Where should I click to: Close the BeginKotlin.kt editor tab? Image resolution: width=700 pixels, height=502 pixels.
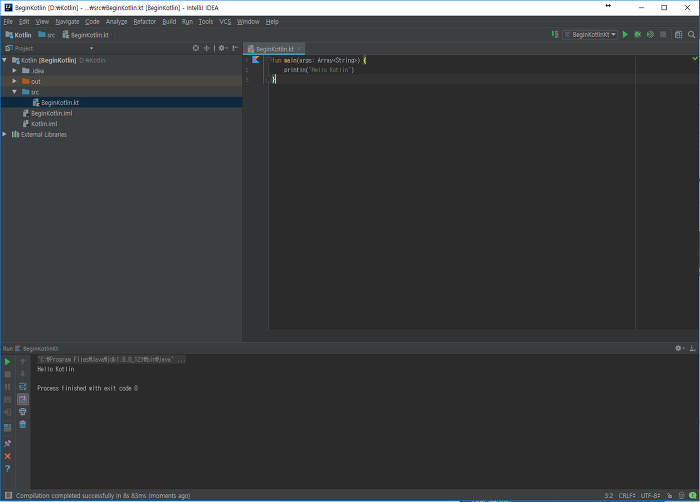click(299, 49)
